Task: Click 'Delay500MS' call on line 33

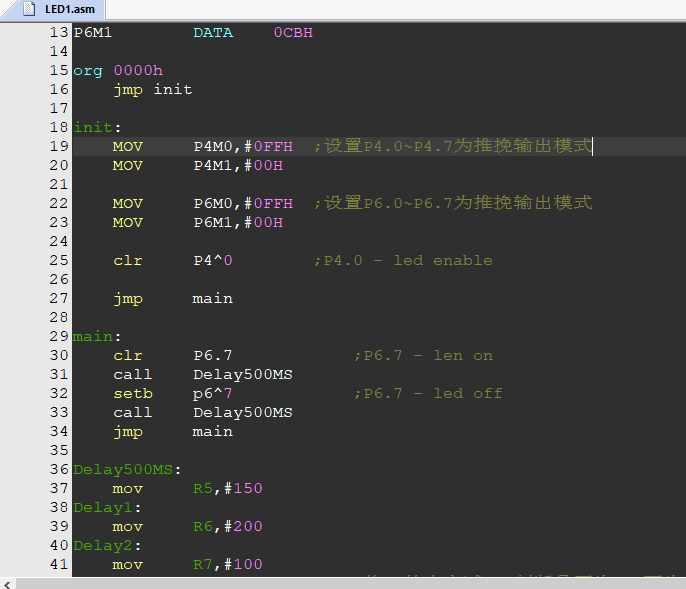Action: coord(243,413)
